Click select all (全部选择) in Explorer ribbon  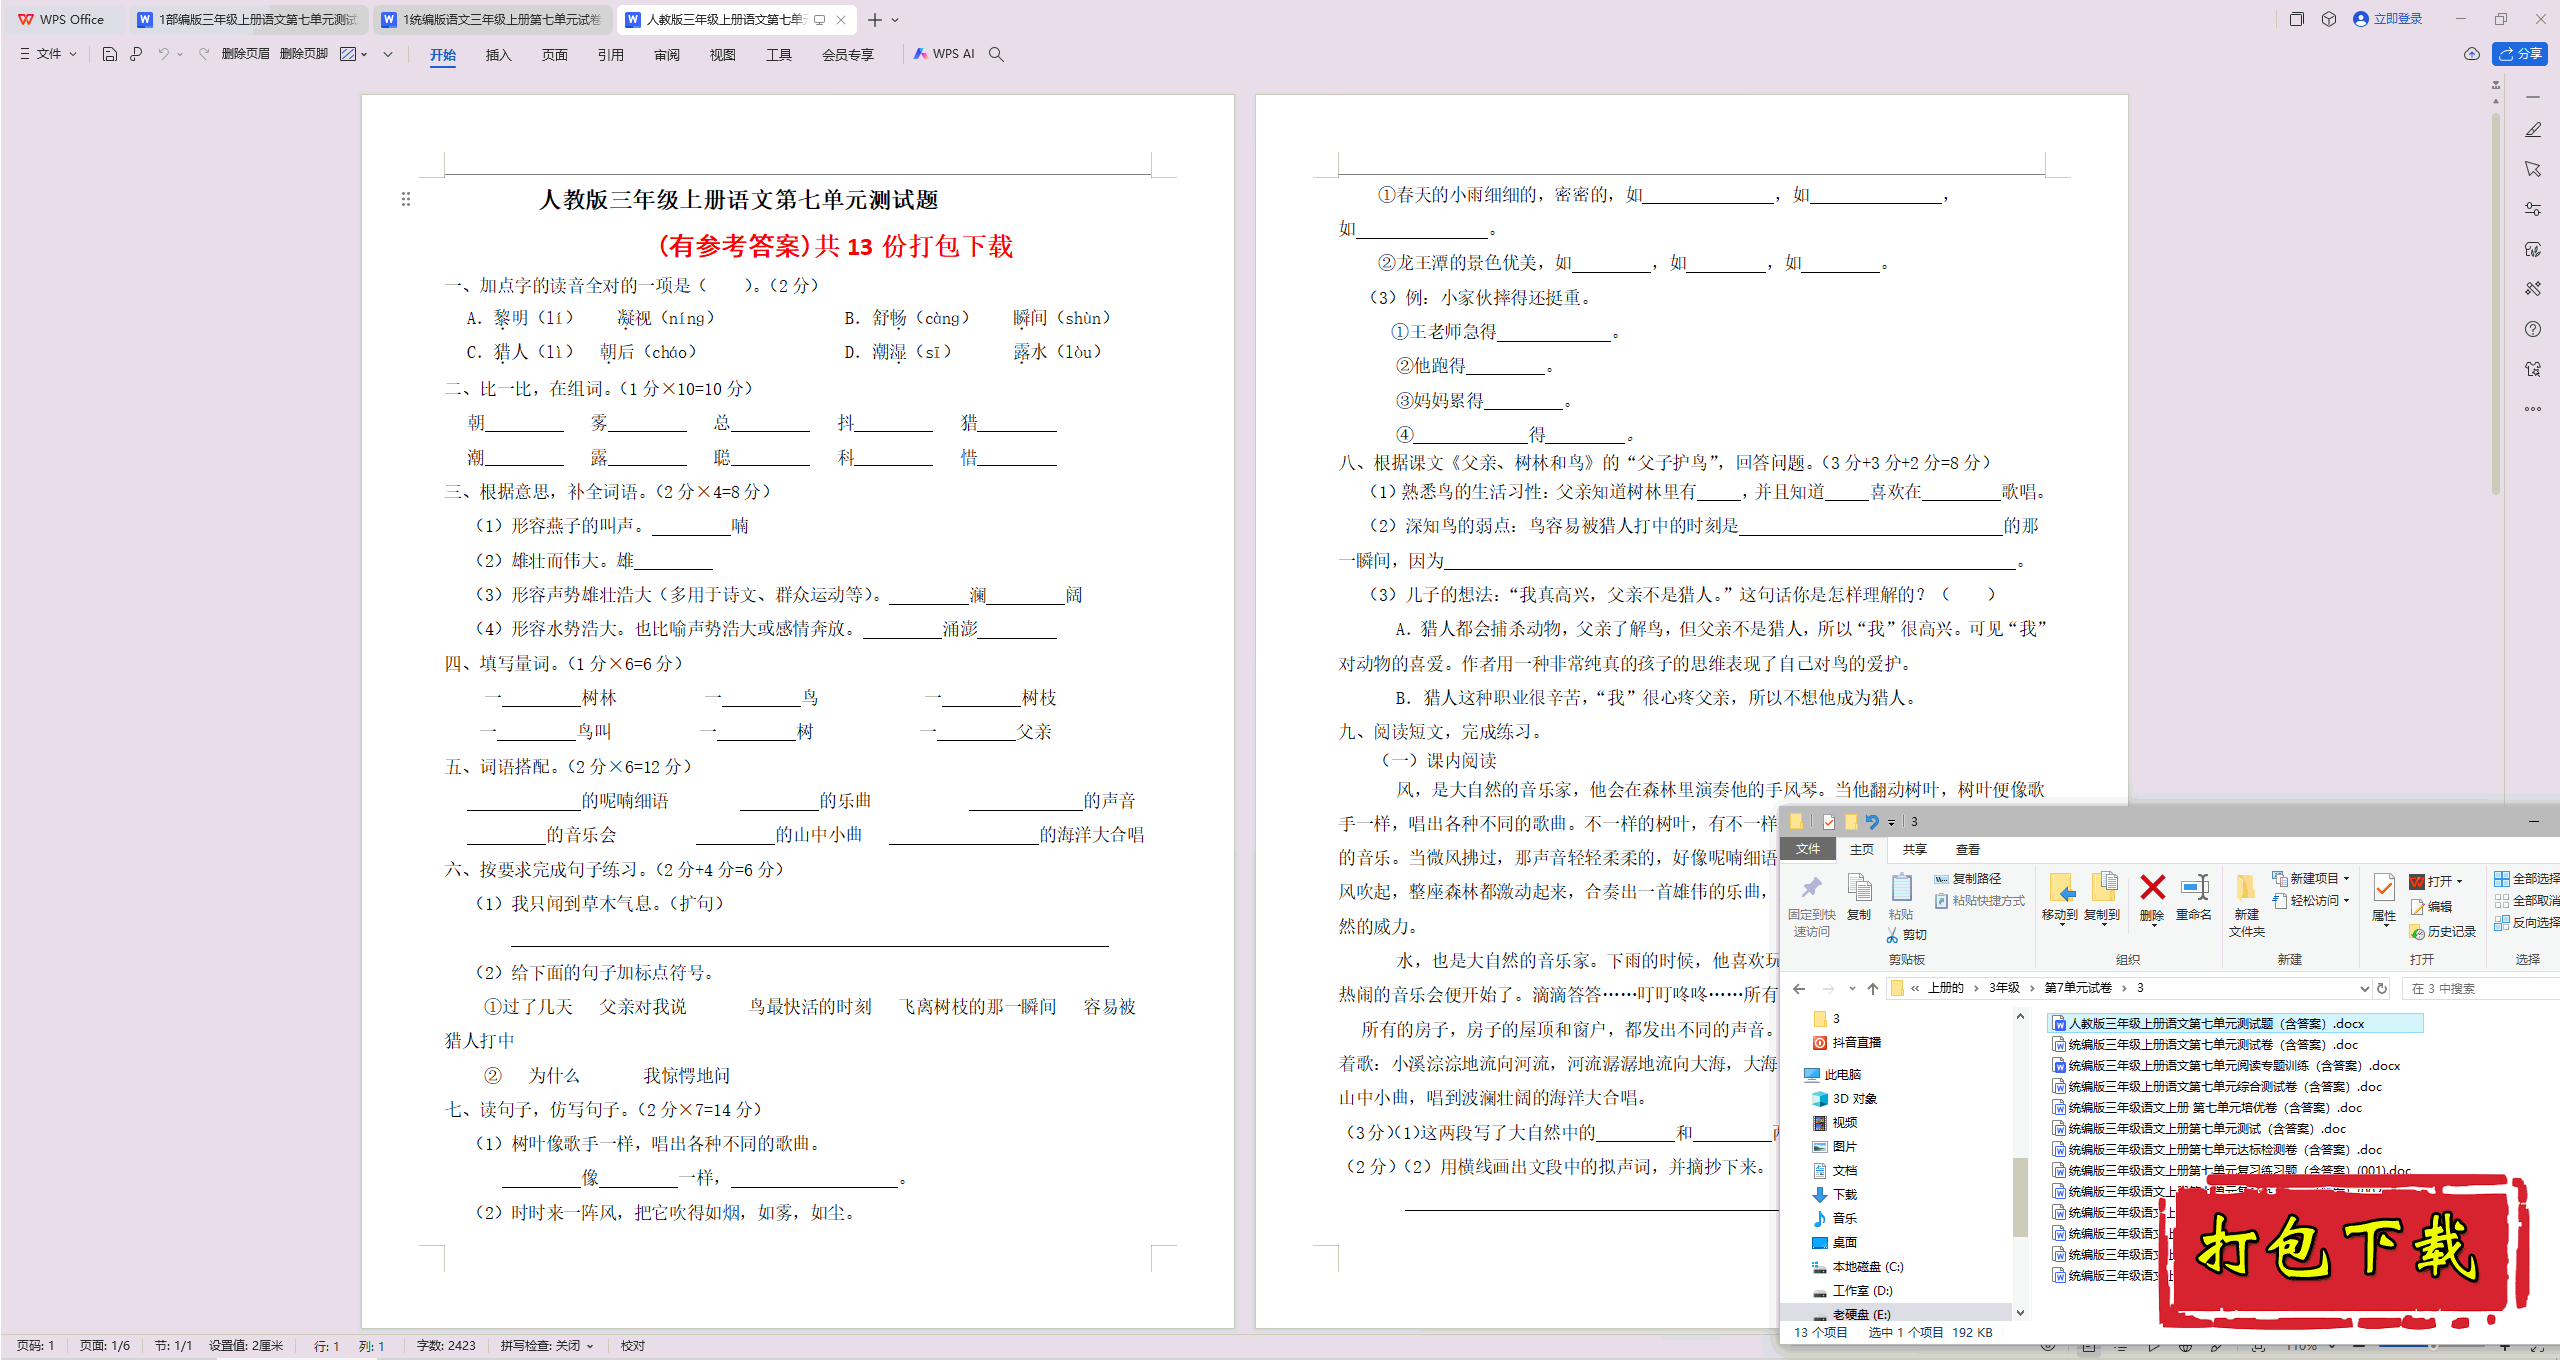point(2527,879)
